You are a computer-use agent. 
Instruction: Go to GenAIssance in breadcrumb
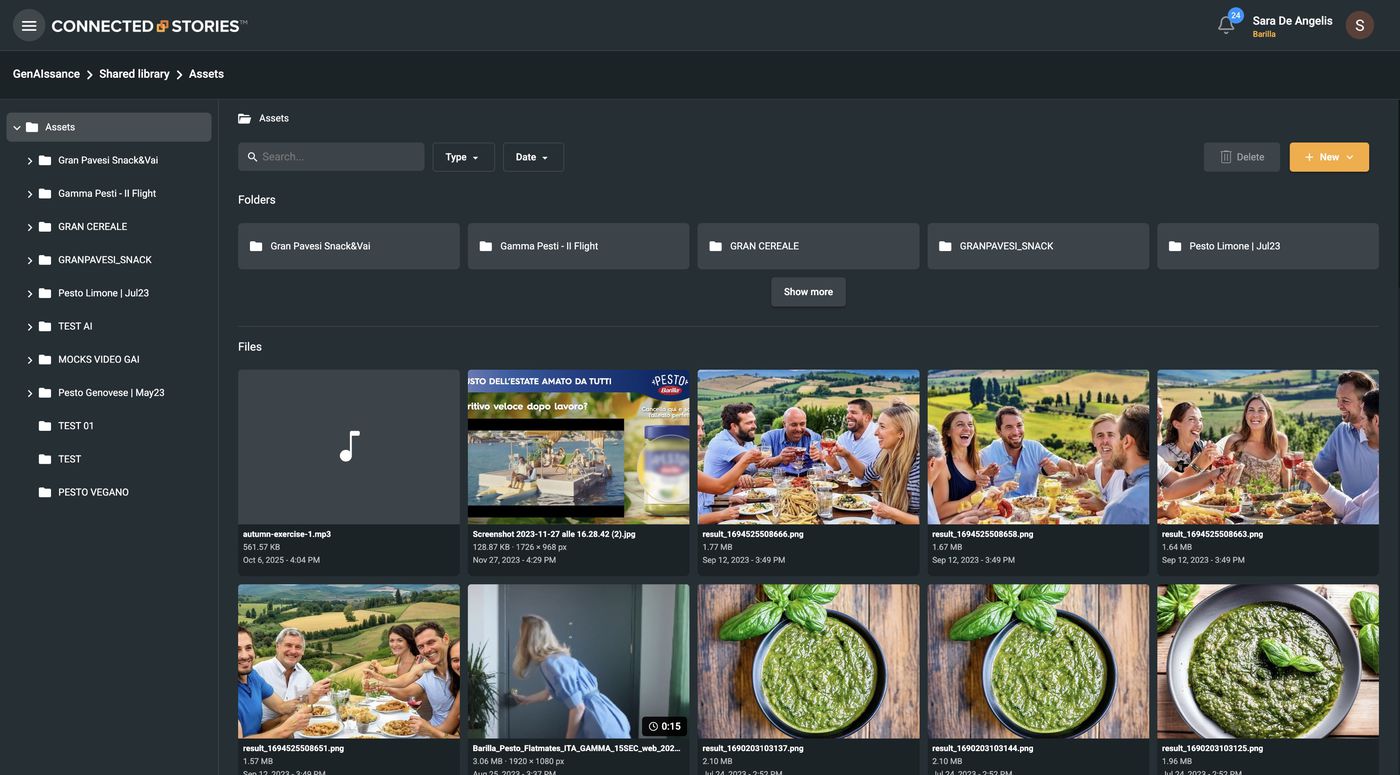46,74
